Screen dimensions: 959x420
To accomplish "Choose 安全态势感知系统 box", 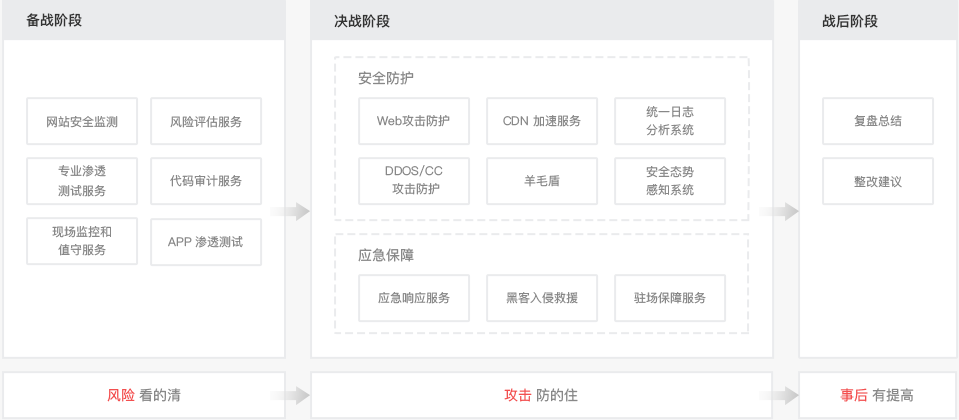I will (x=670, y=180).
